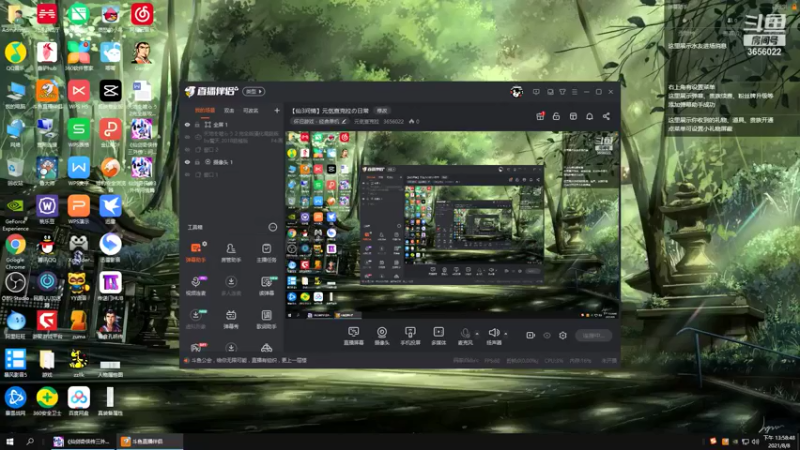Click the box icon left of the bell
The height and width of the screenshot is (450, 800).
pos(573,116)
